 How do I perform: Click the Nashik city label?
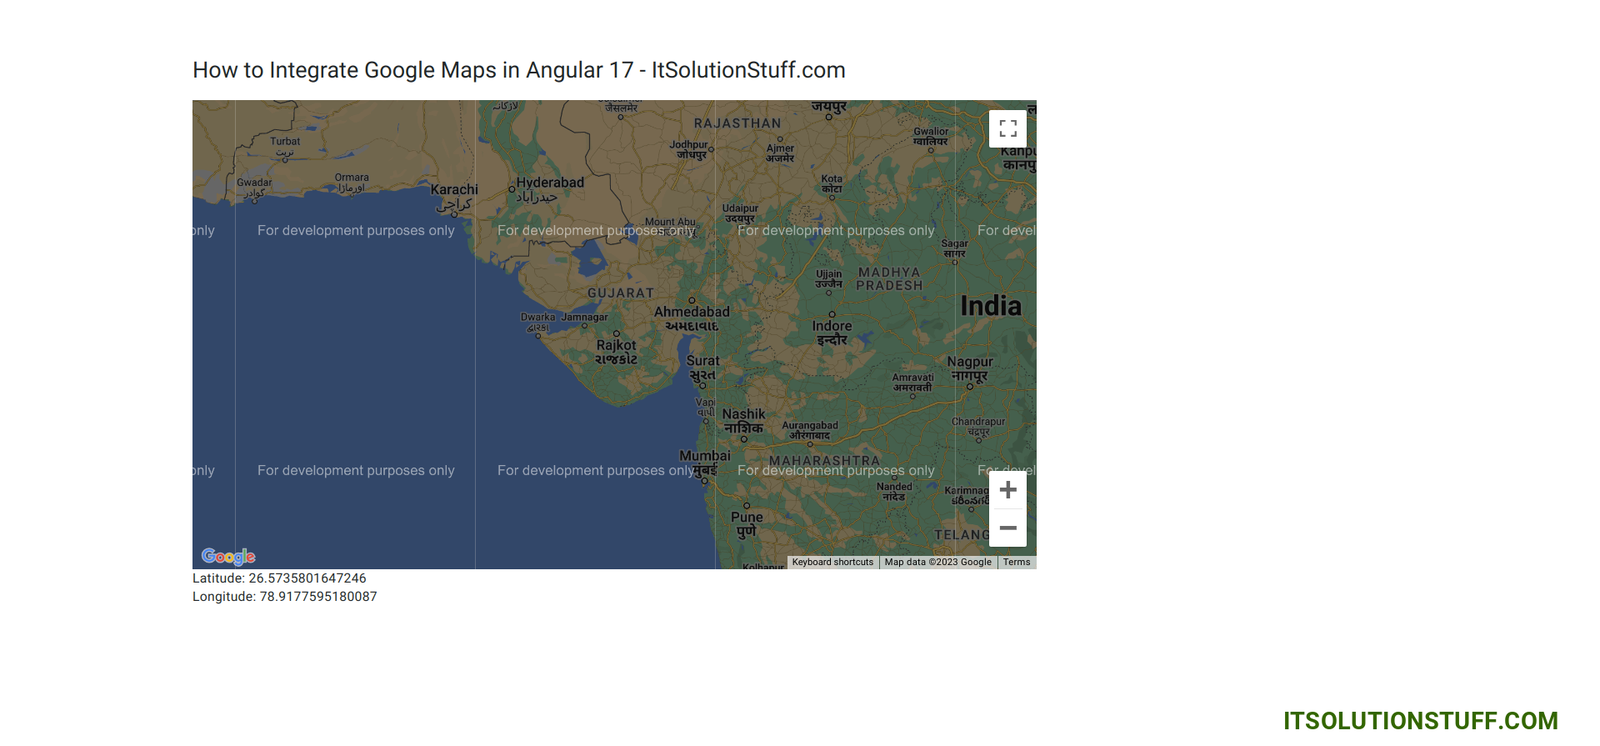[743, 414]
